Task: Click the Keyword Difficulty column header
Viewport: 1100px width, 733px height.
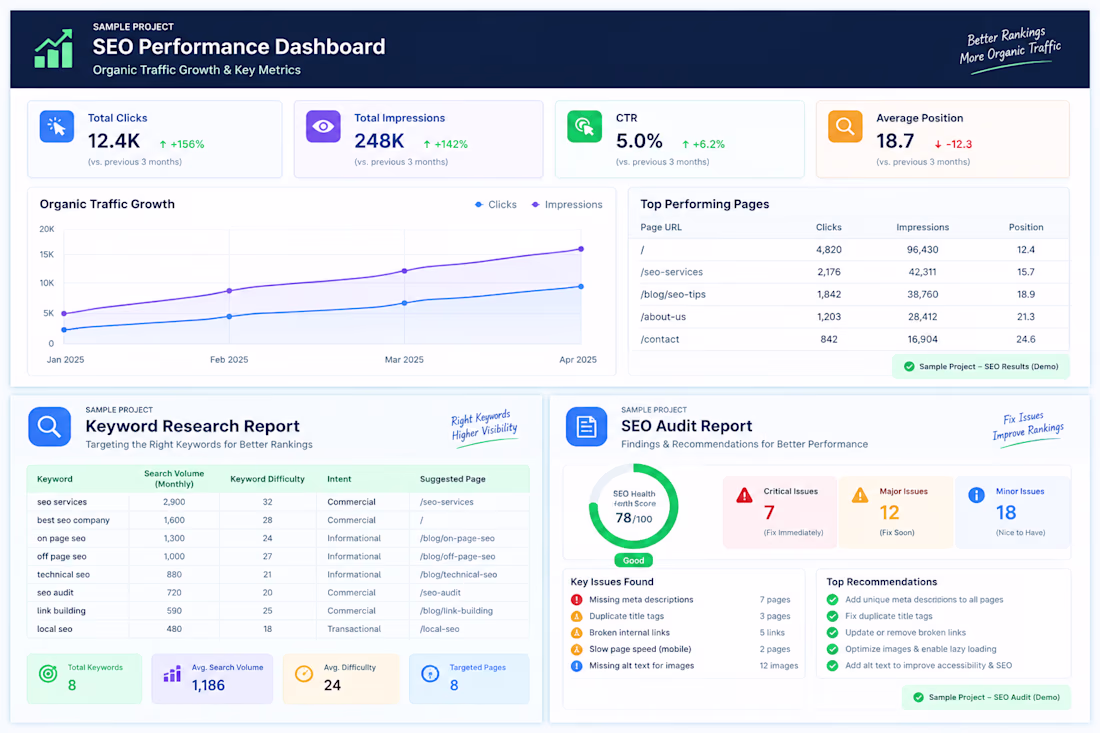Action: (267, 479)
